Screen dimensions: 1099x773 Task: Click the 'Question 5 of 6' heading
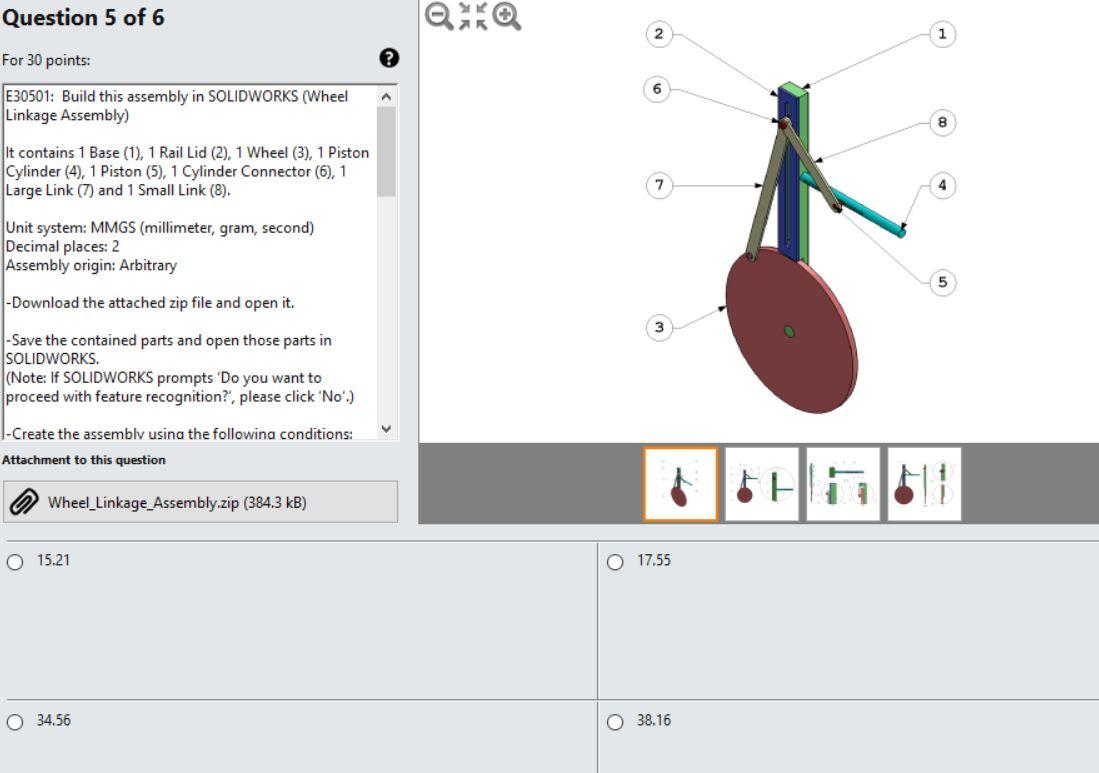(x=83, y=18)
